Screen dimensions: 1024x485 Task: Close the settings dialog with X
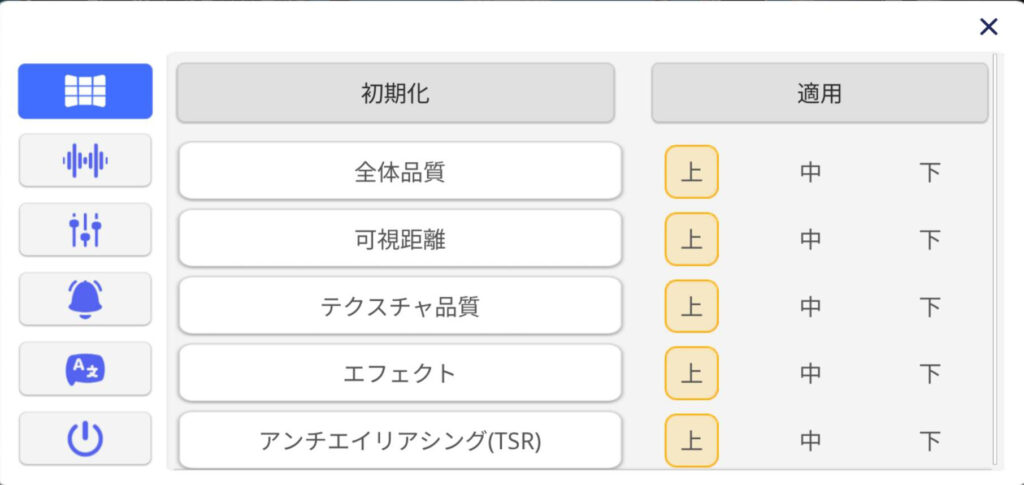(x=989, y=27)
